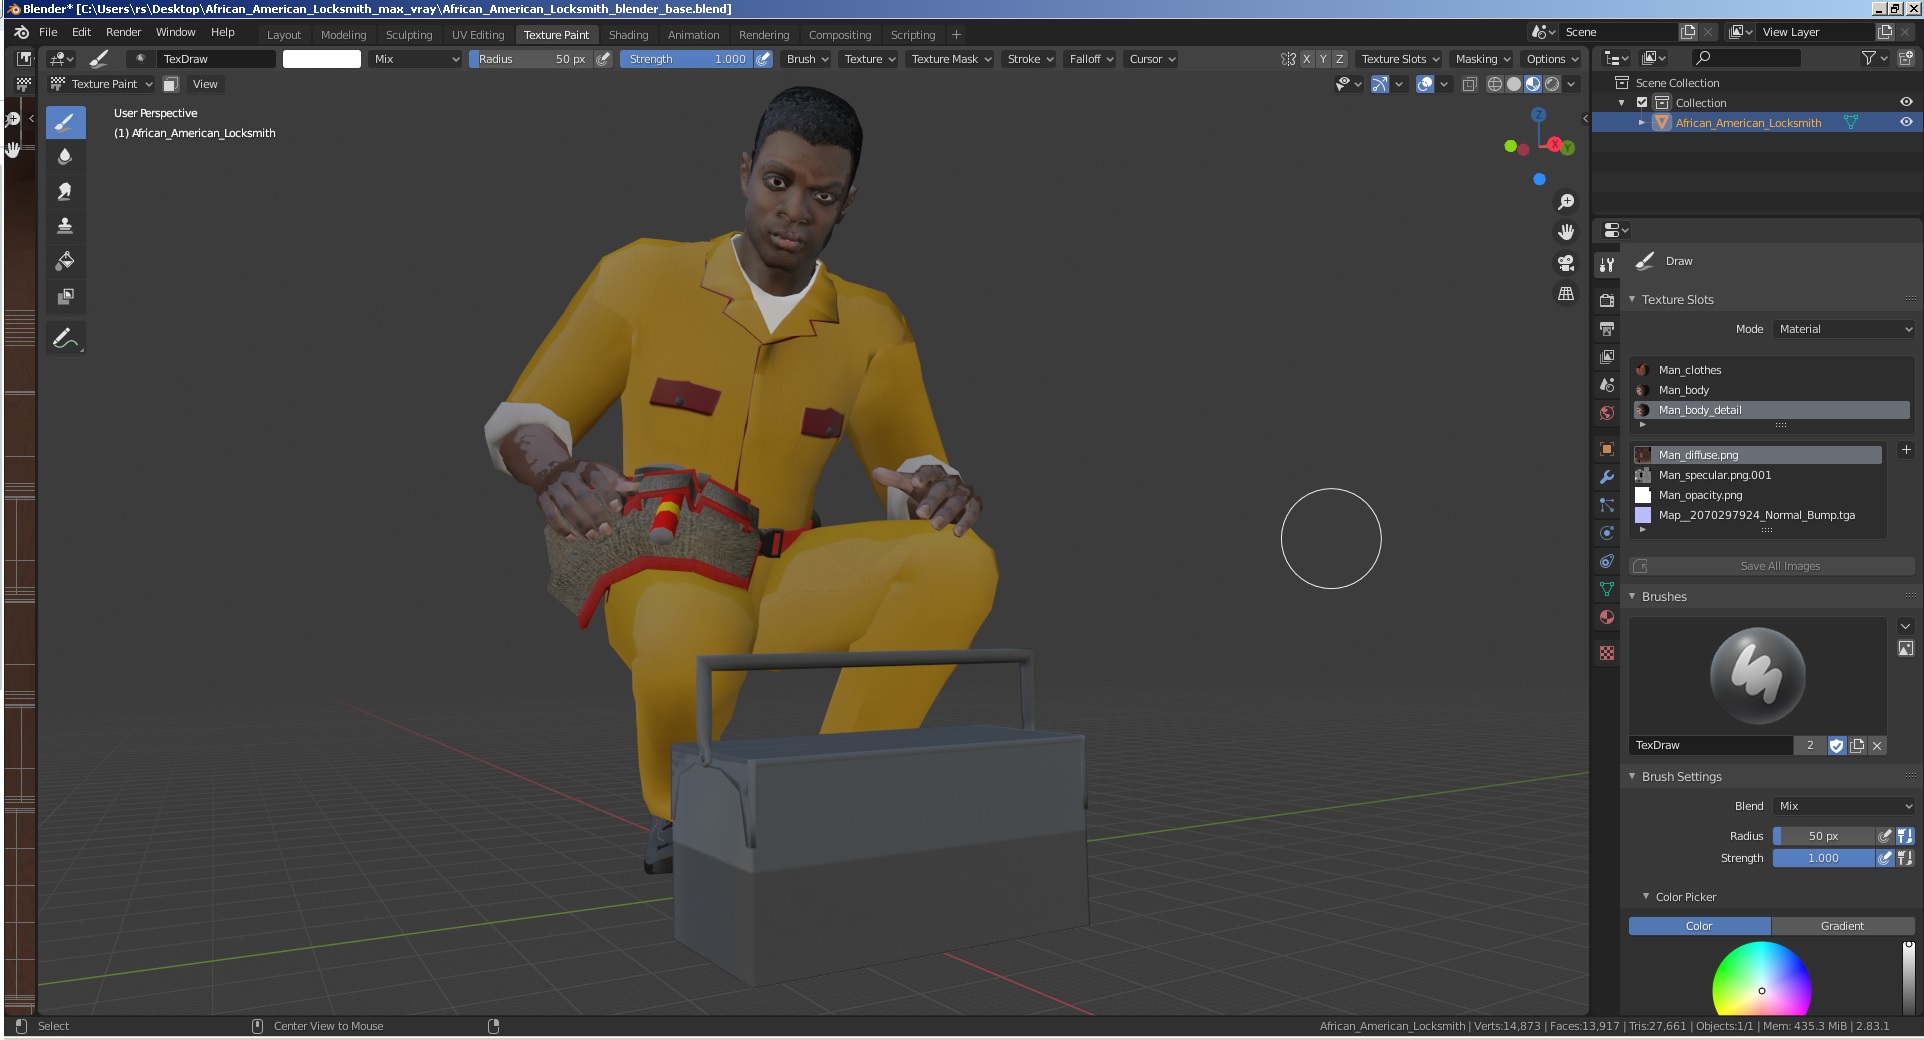This screenshot has width=1924, height=1040.
Task: Select the Man_clothes material slot
Action: 1771,370
